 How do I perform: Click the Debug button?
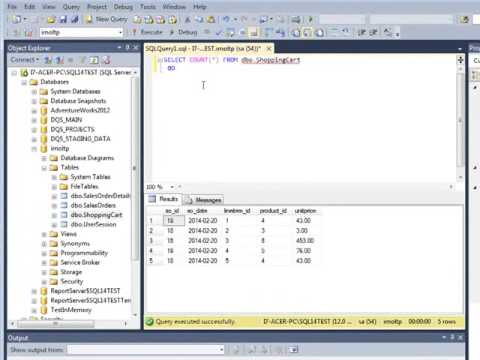(x=184, y=32)
